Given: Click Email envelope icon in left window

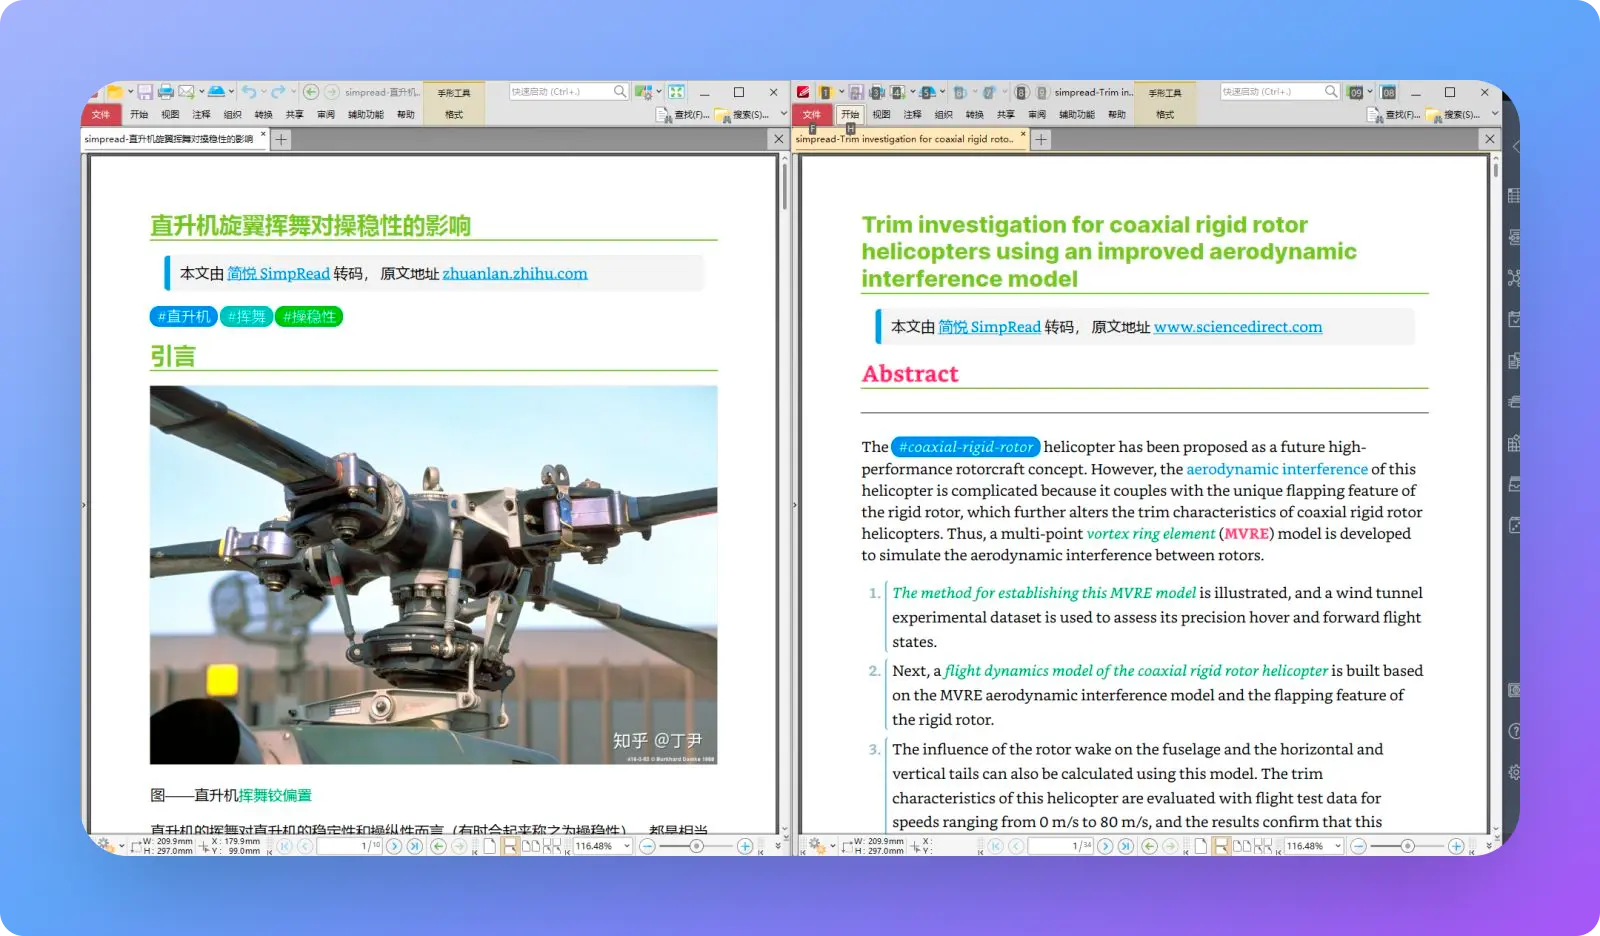Looking at the screenshot, I should pyautogui.click(x=186, y=92).
